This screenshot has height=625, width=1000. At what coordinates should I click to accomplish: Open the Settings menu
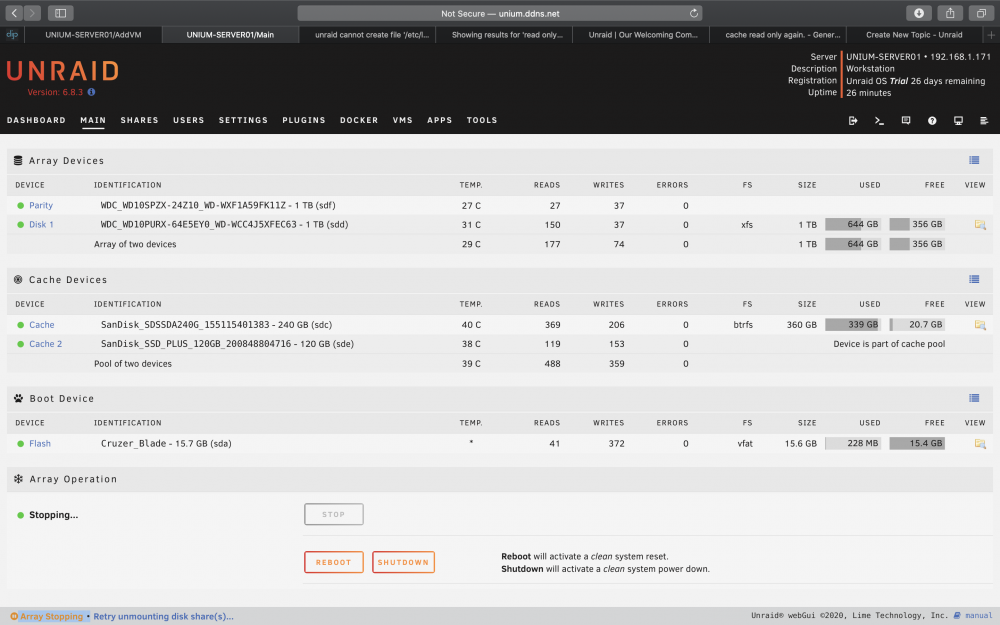(x=243, y=120)
